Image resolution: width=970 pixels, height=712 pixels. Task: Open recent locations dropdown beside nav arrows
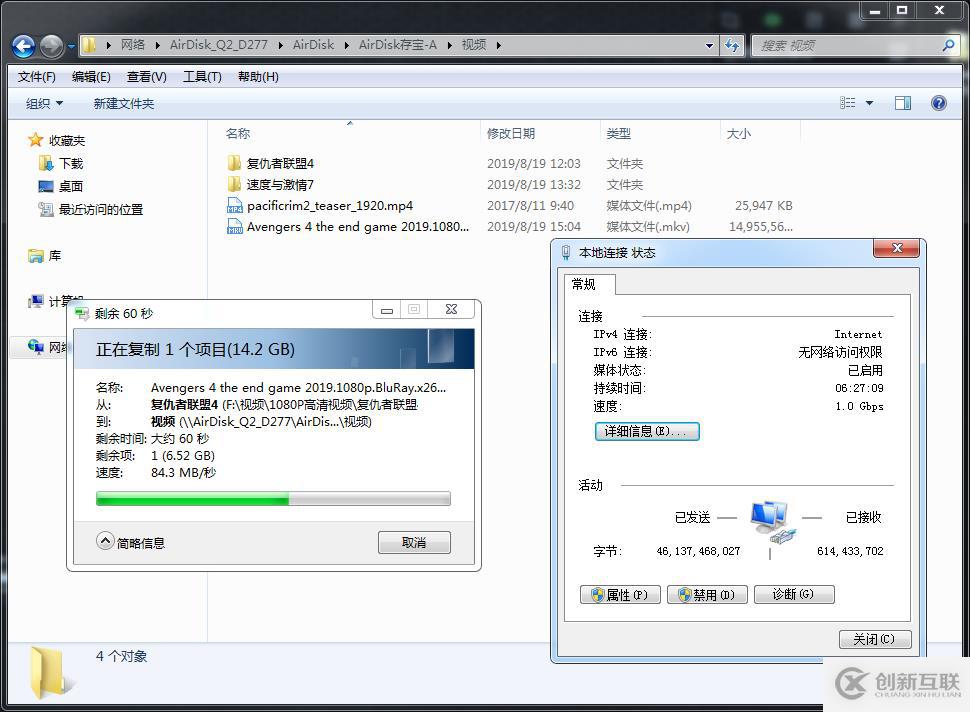click(71, 46)
